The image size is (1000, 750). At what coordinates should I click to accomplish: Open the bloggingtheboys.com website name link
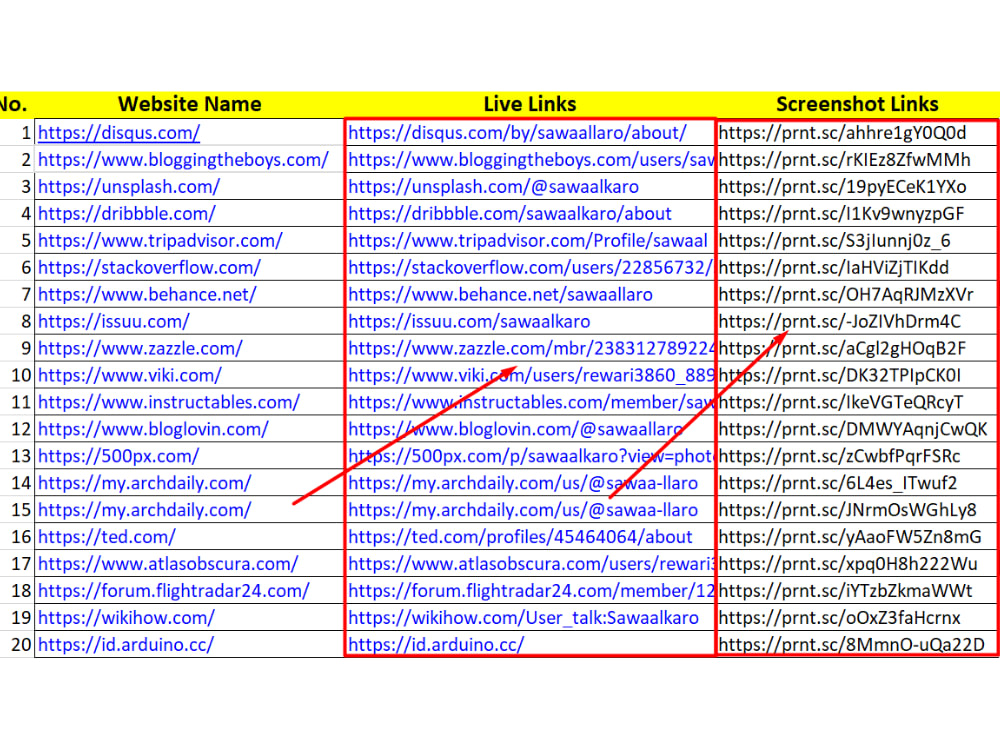pyautogui.click(x=183, y=159)
